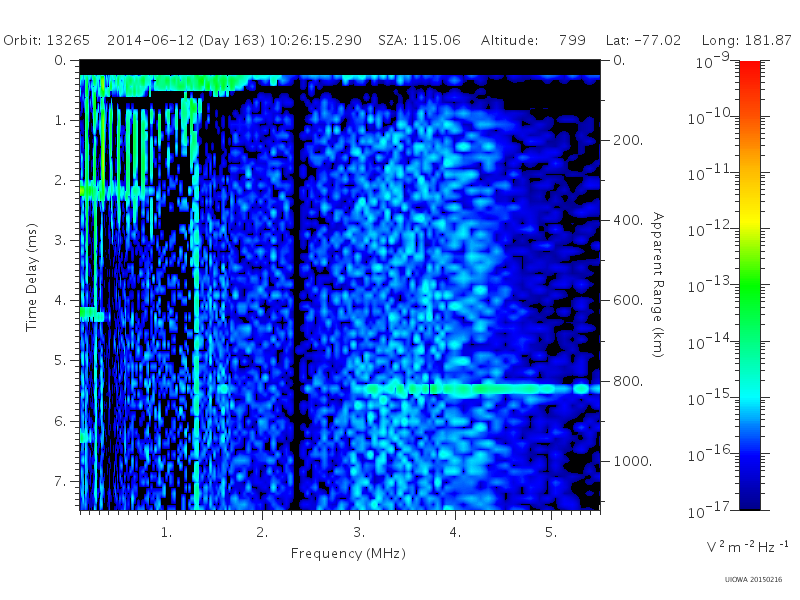
Task: Click the 0. label on apparent range axis
Action: [x=619, y=60]
